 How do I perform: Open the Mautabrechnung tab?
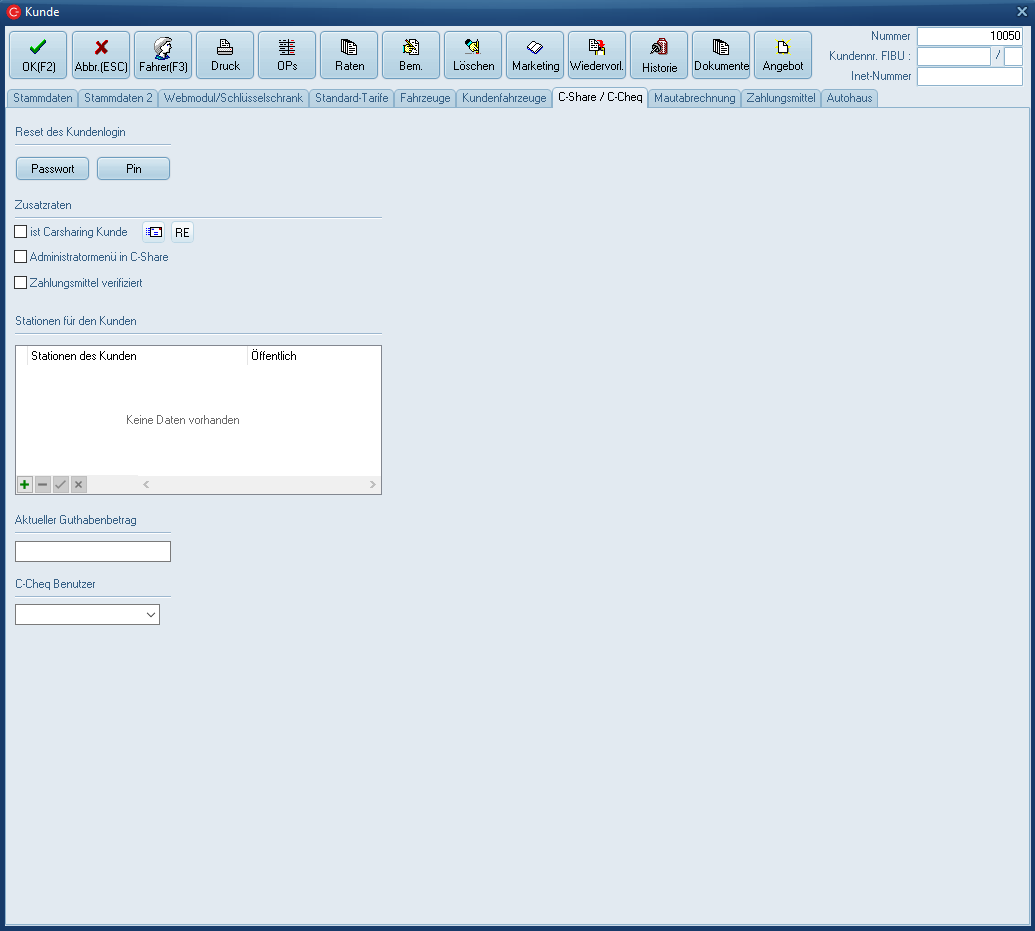tap(694, 98)
